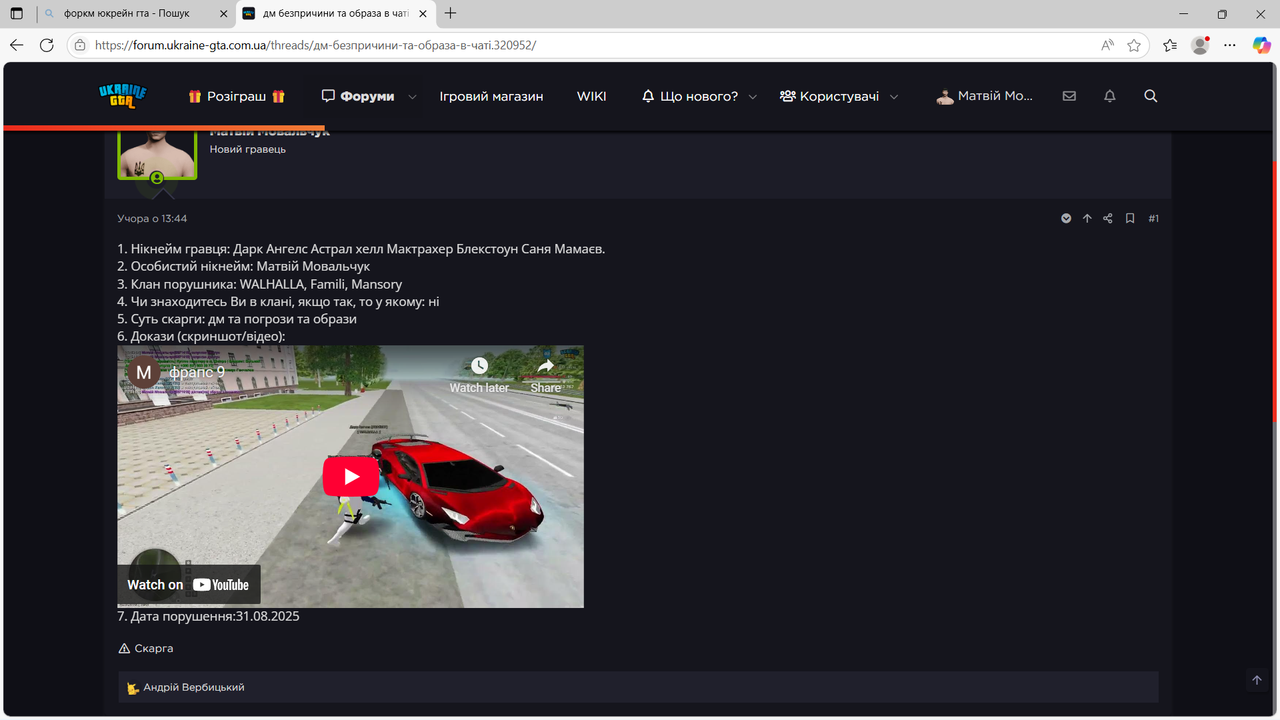The image size is (1280, 720).
Task: Add this page to favorites star
Action: pos(1134,45)
